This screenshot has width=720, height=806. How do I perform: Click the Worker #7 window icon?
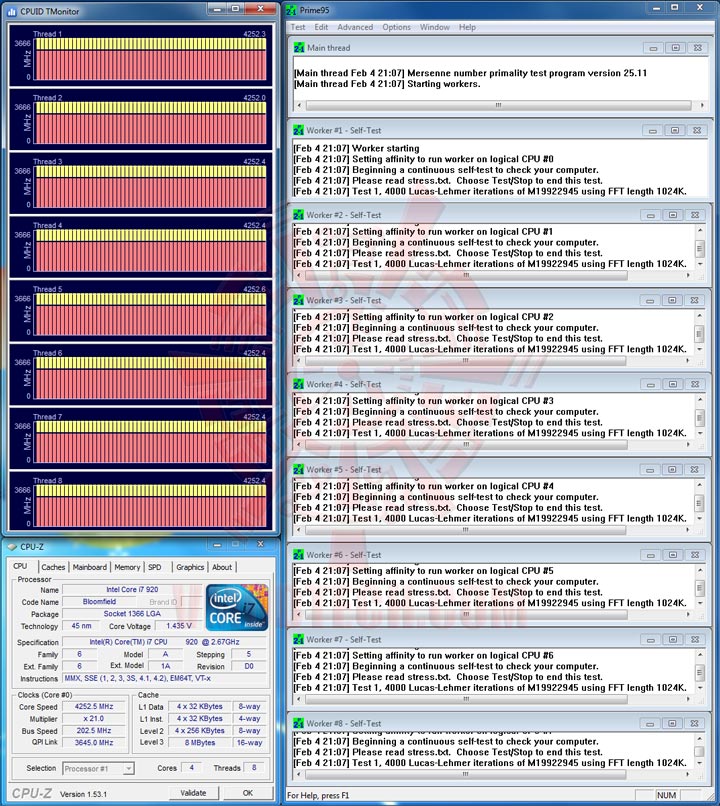pos(299,639)
